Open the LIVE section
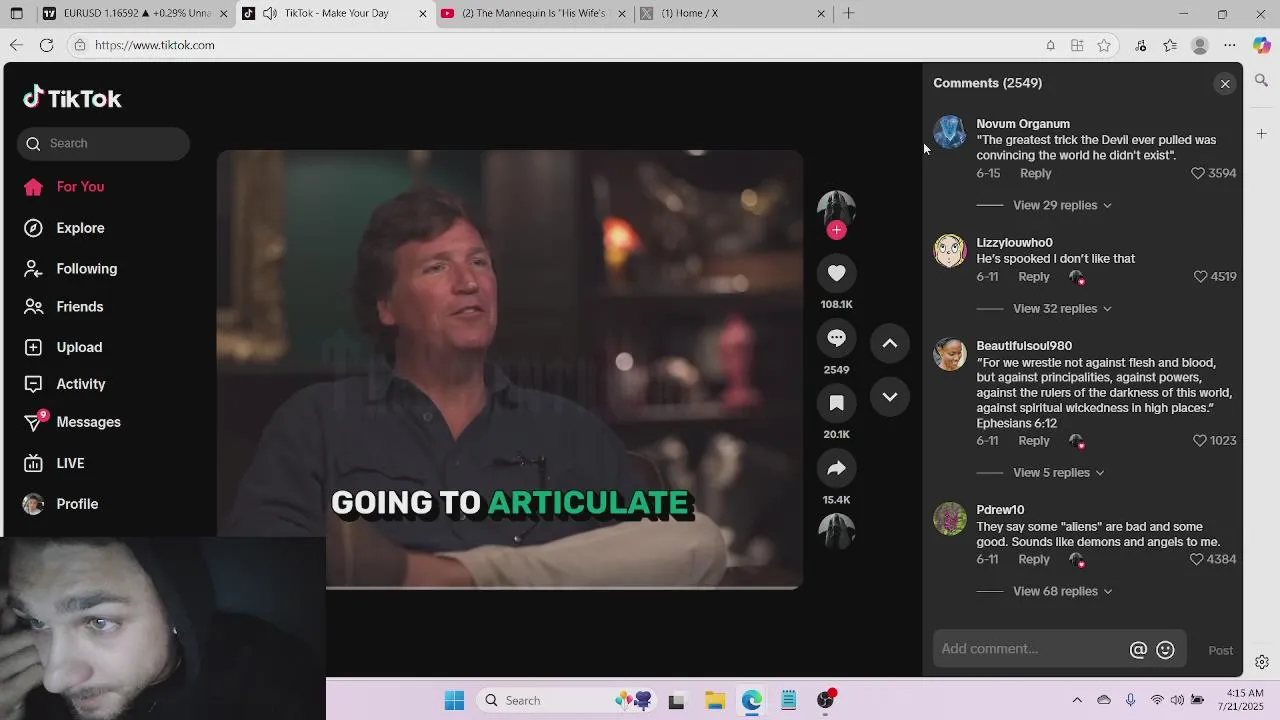The height and width of the screenshot is (720, 1280). pyautogui.click(x=70, y=463)
